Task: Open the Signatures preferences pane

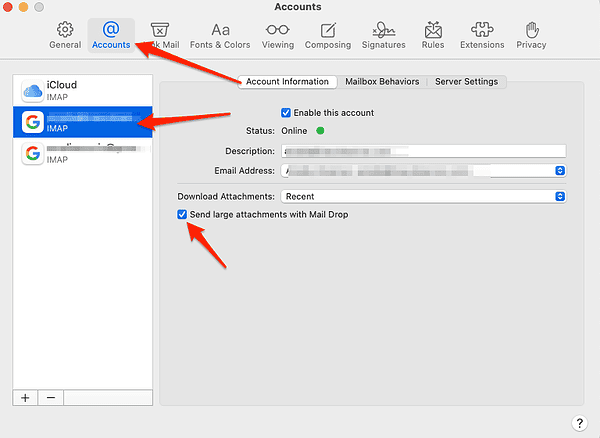Action: pos(383,34)
